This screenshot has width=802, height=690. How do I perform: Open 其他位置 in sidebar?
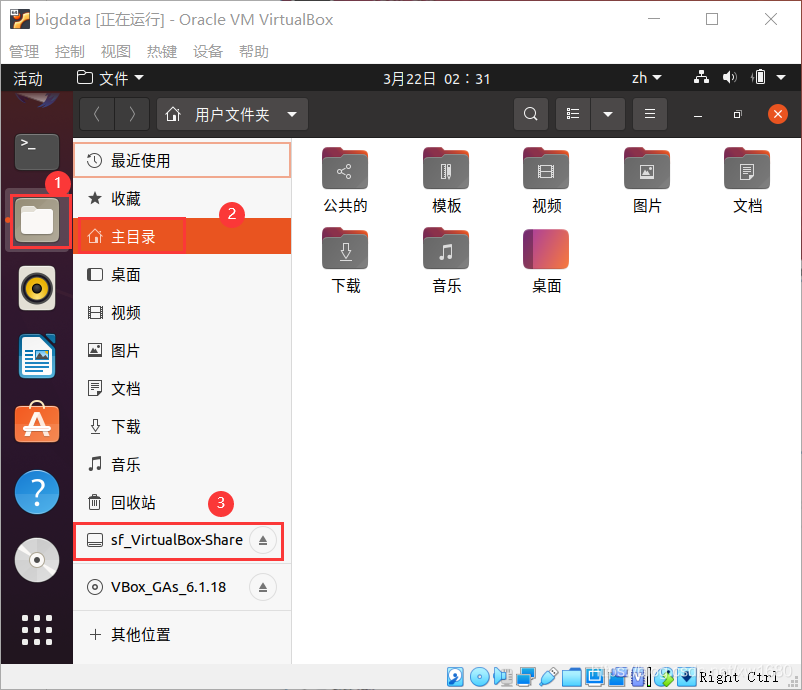182,635
